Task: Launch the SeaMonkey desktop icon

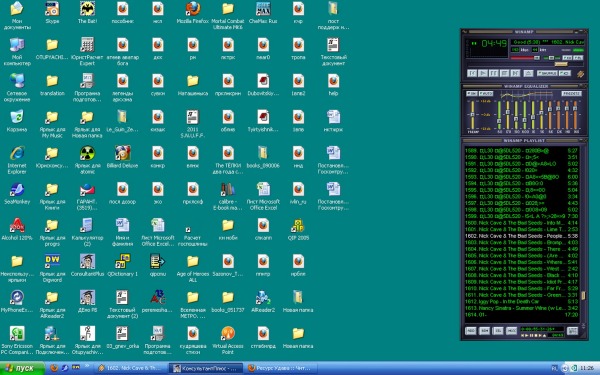Action: [17, 192]
